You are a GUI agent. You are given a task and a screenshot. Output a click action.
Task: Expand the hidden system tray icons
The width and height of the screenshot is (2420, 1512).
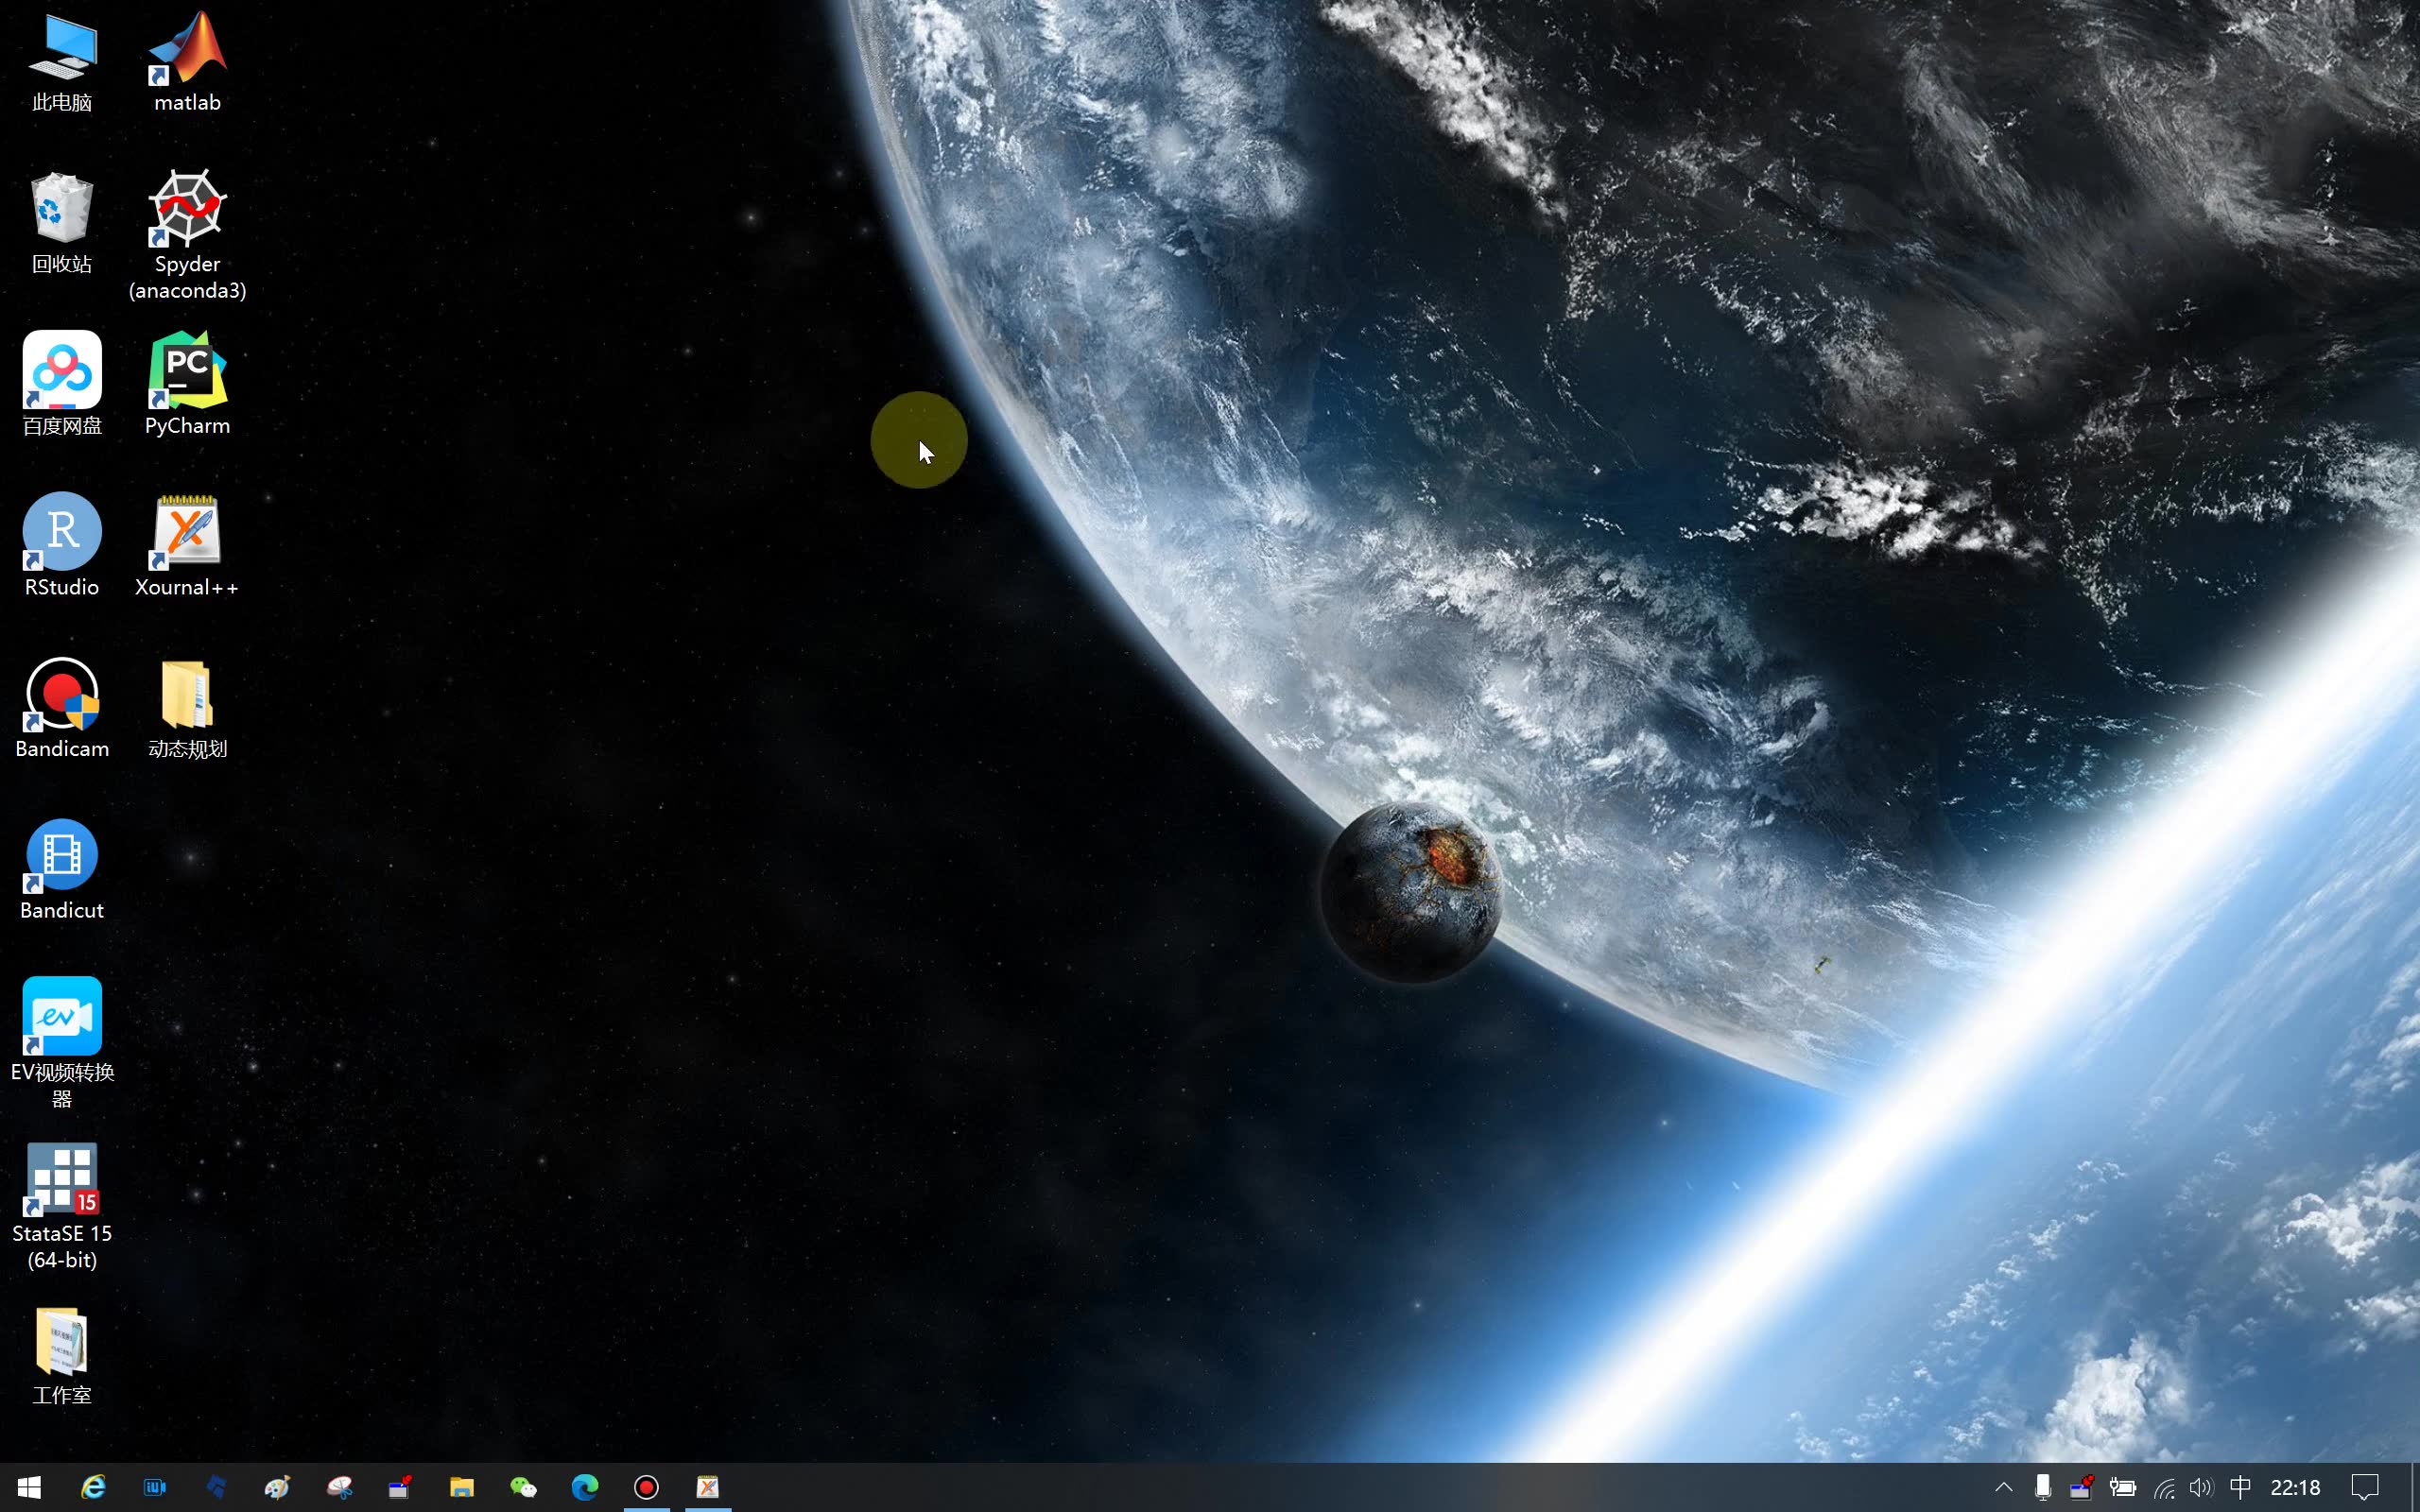(2003, 1487)
